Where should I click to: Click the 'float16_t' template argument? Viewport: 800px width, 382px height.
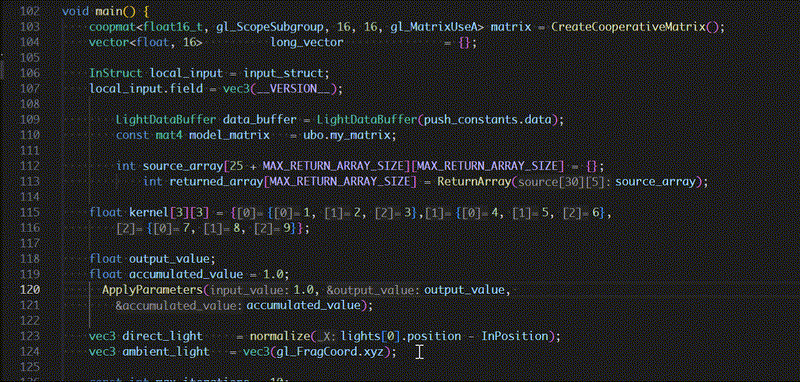coord(173,27)
